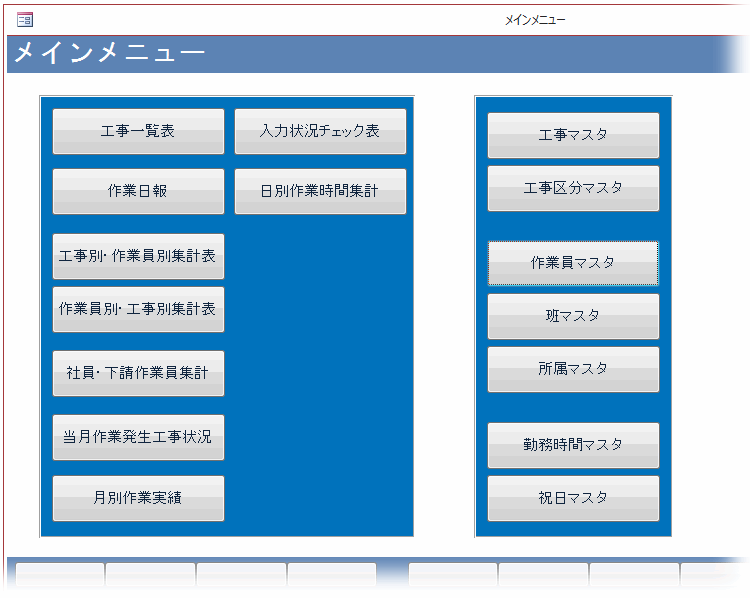View 当月作業発生工事状況

(x=138, y=437)
